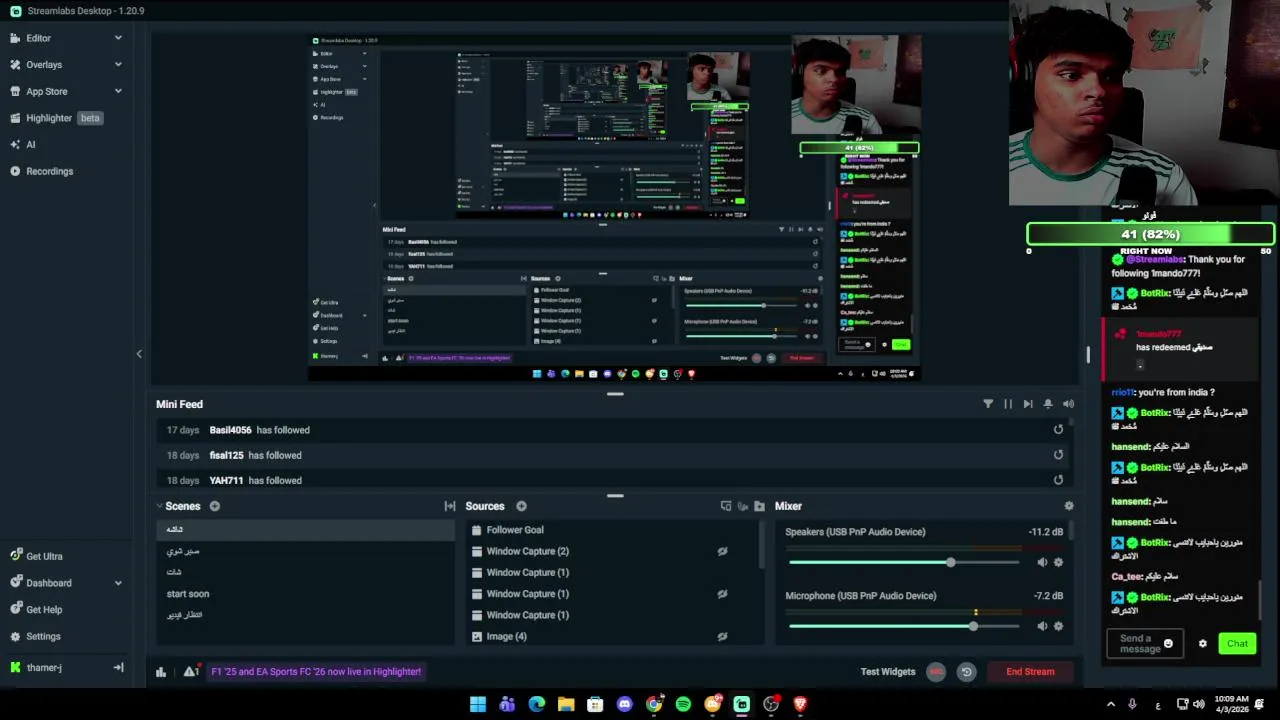Open the Windows Start menu

point(478,704)
